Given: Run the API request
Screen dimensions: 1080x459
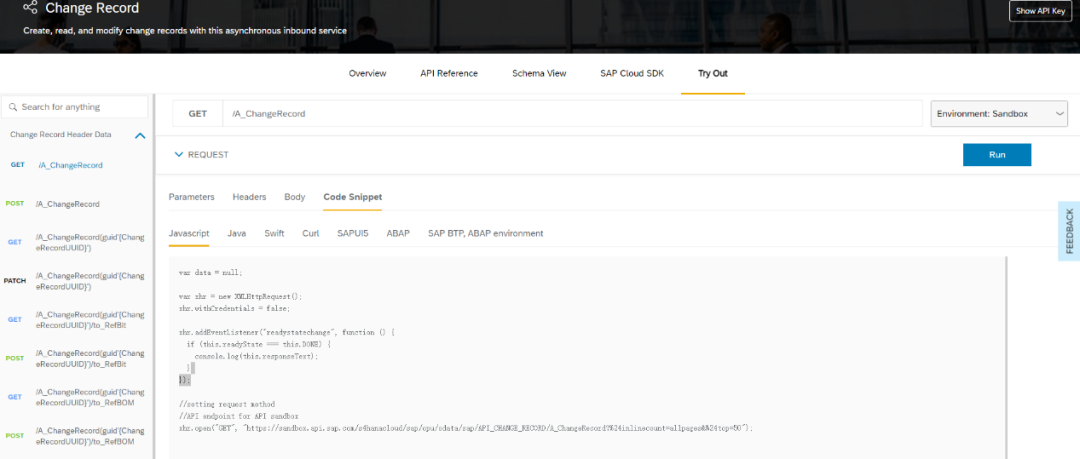Looking at the screenshot, I should pos(997,155).
